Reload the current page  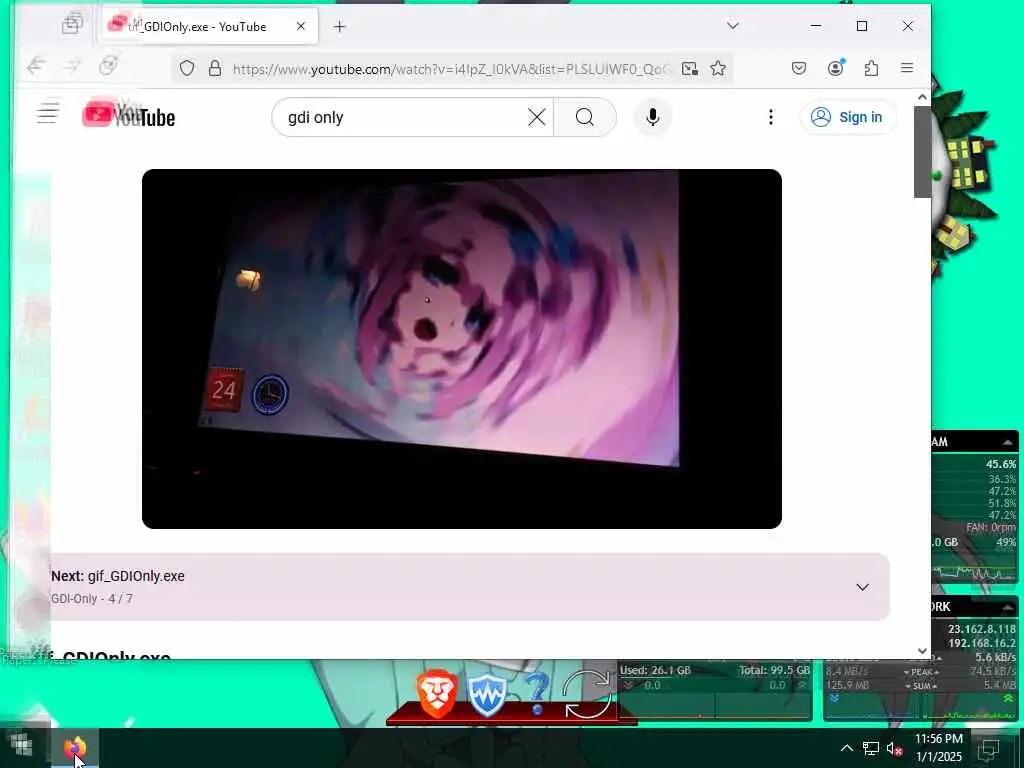pyautogui.click(x=108, y=67)
